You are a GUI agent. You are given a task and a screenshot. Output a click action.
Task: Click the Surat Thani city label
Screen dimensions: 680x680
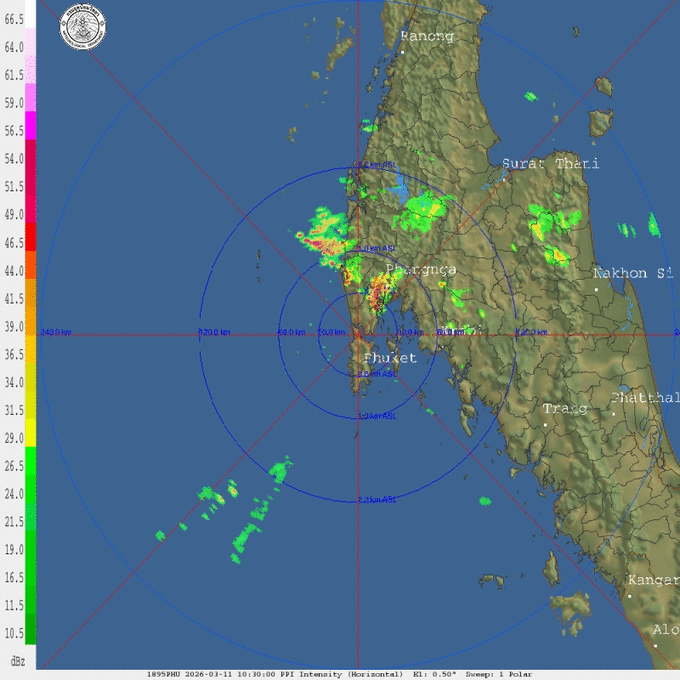pos(550,163)
